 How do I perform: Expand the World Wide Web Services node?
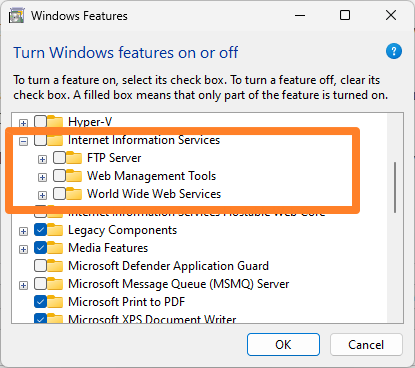coord(42,195)
